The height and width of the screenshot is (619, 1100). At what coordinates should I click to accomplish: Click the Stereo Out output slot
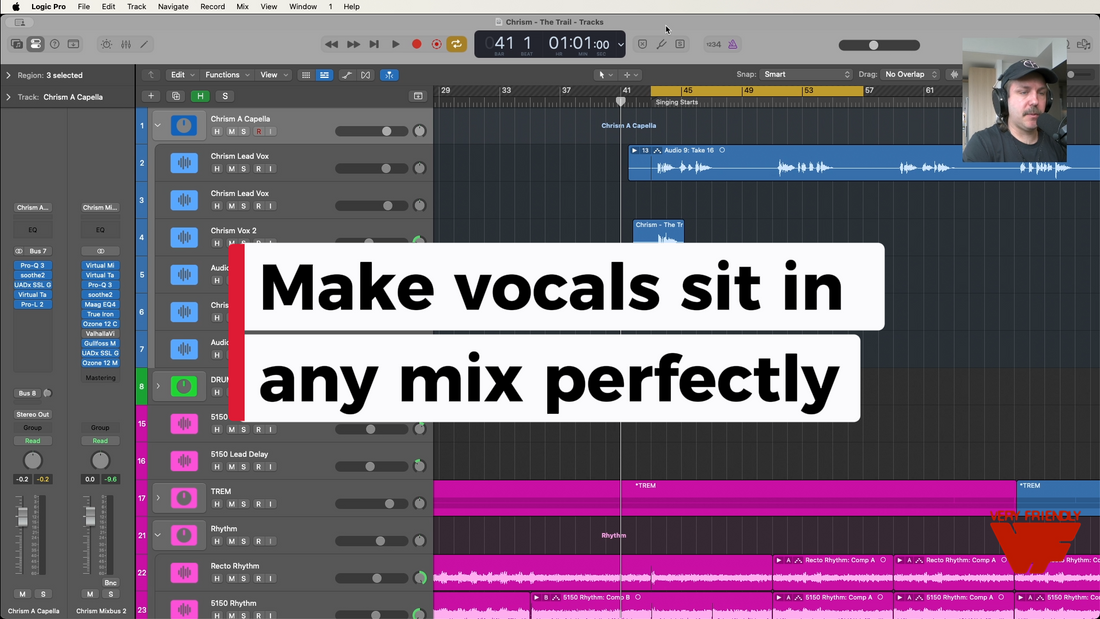click(x=32, y=414)
